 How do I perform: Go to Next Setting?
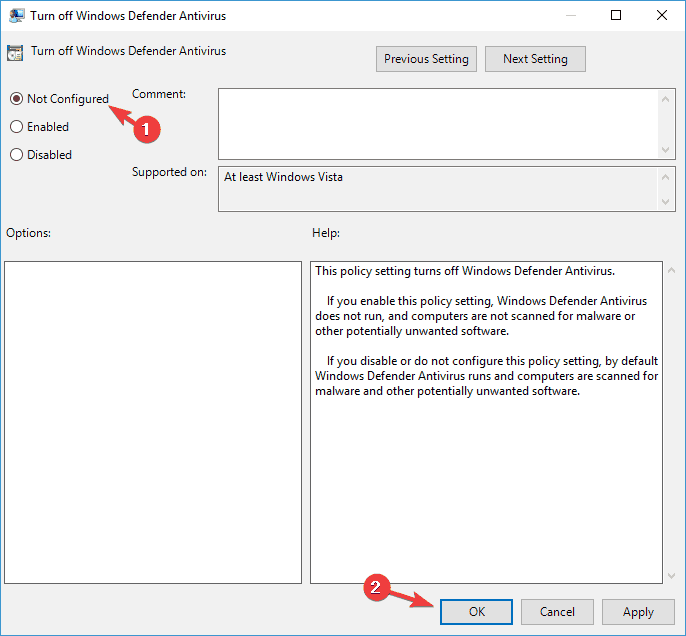click(535, 59)
